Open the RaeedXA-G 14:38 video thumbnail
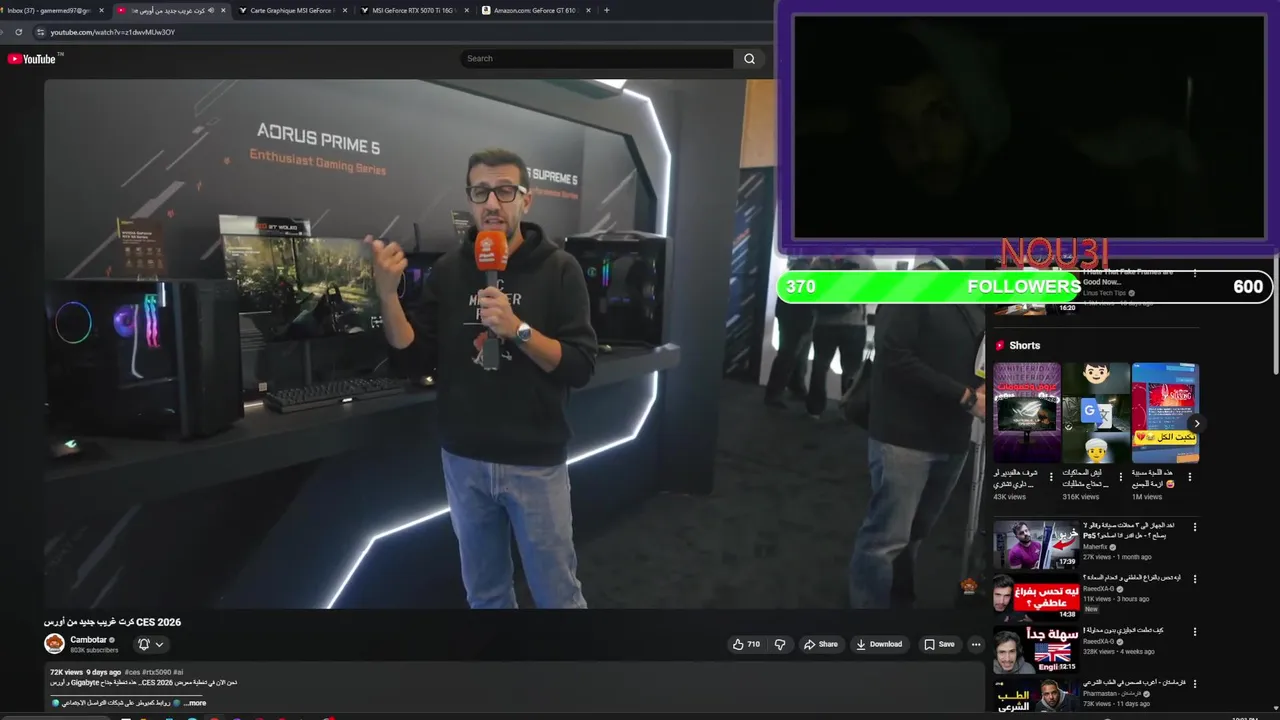The height and width of the screenshot is (720, 1280). click(x=1036, y=597)
